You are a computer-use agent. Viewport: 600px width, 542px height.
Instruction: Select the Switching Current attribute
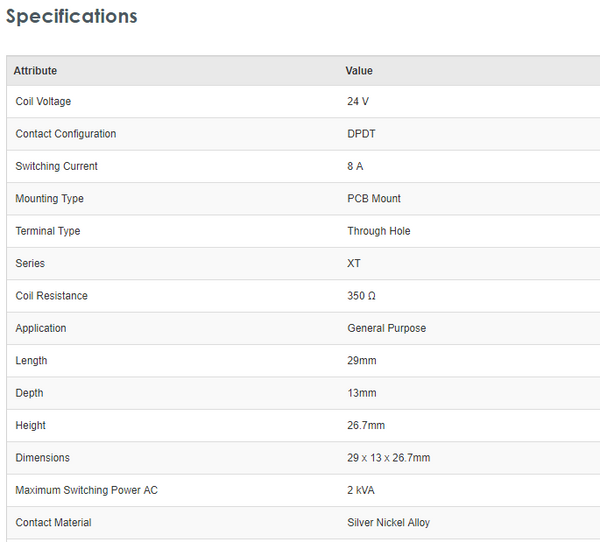tap(57, 166)
